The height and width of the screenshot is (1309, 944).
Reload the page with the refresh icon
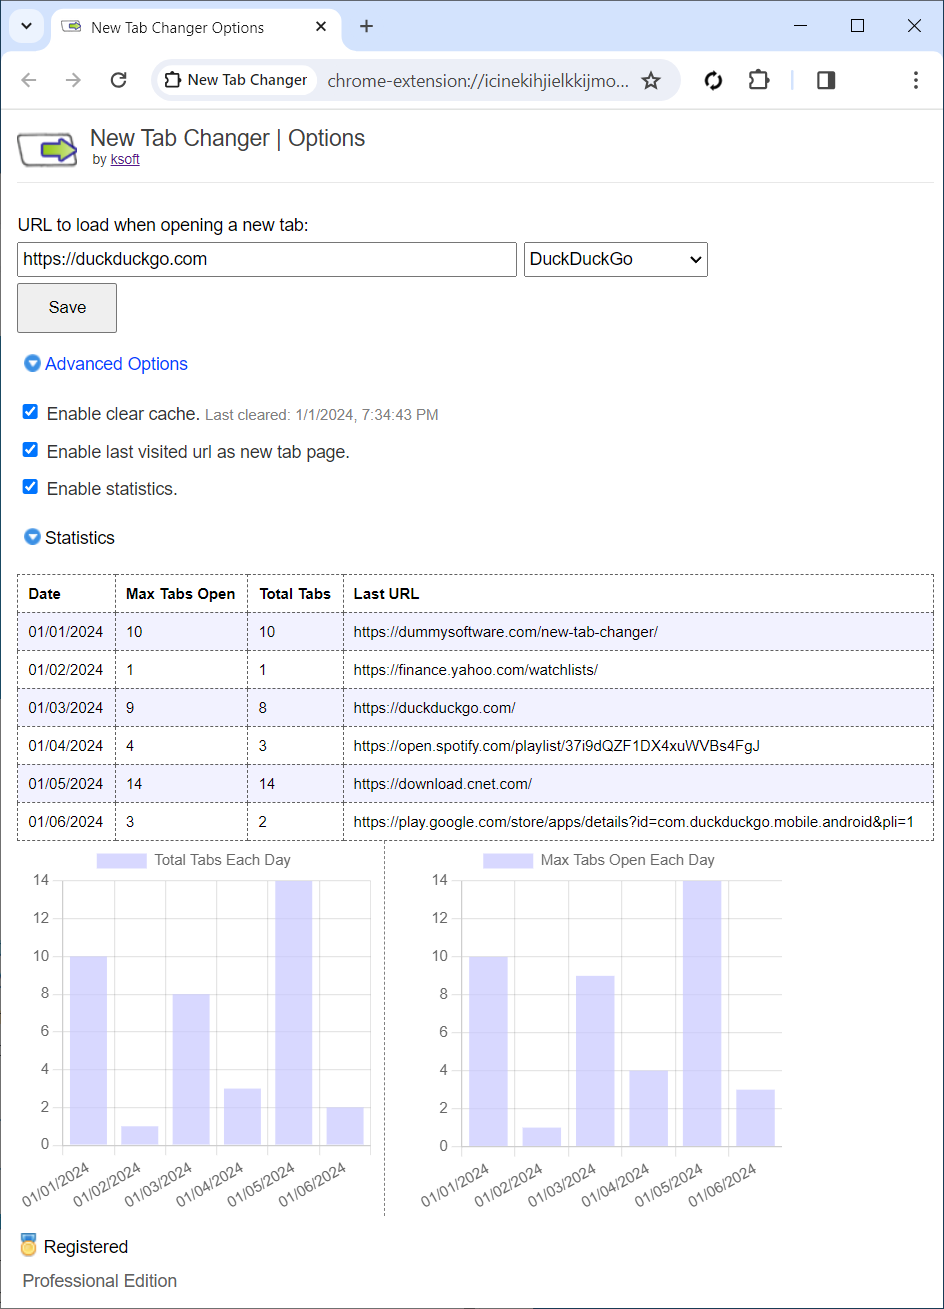click(118, 80)
